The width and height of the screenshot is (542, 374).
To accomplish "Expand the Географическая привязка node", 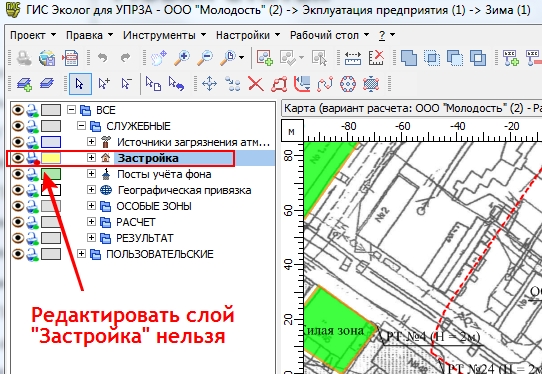I will point(91,190).
